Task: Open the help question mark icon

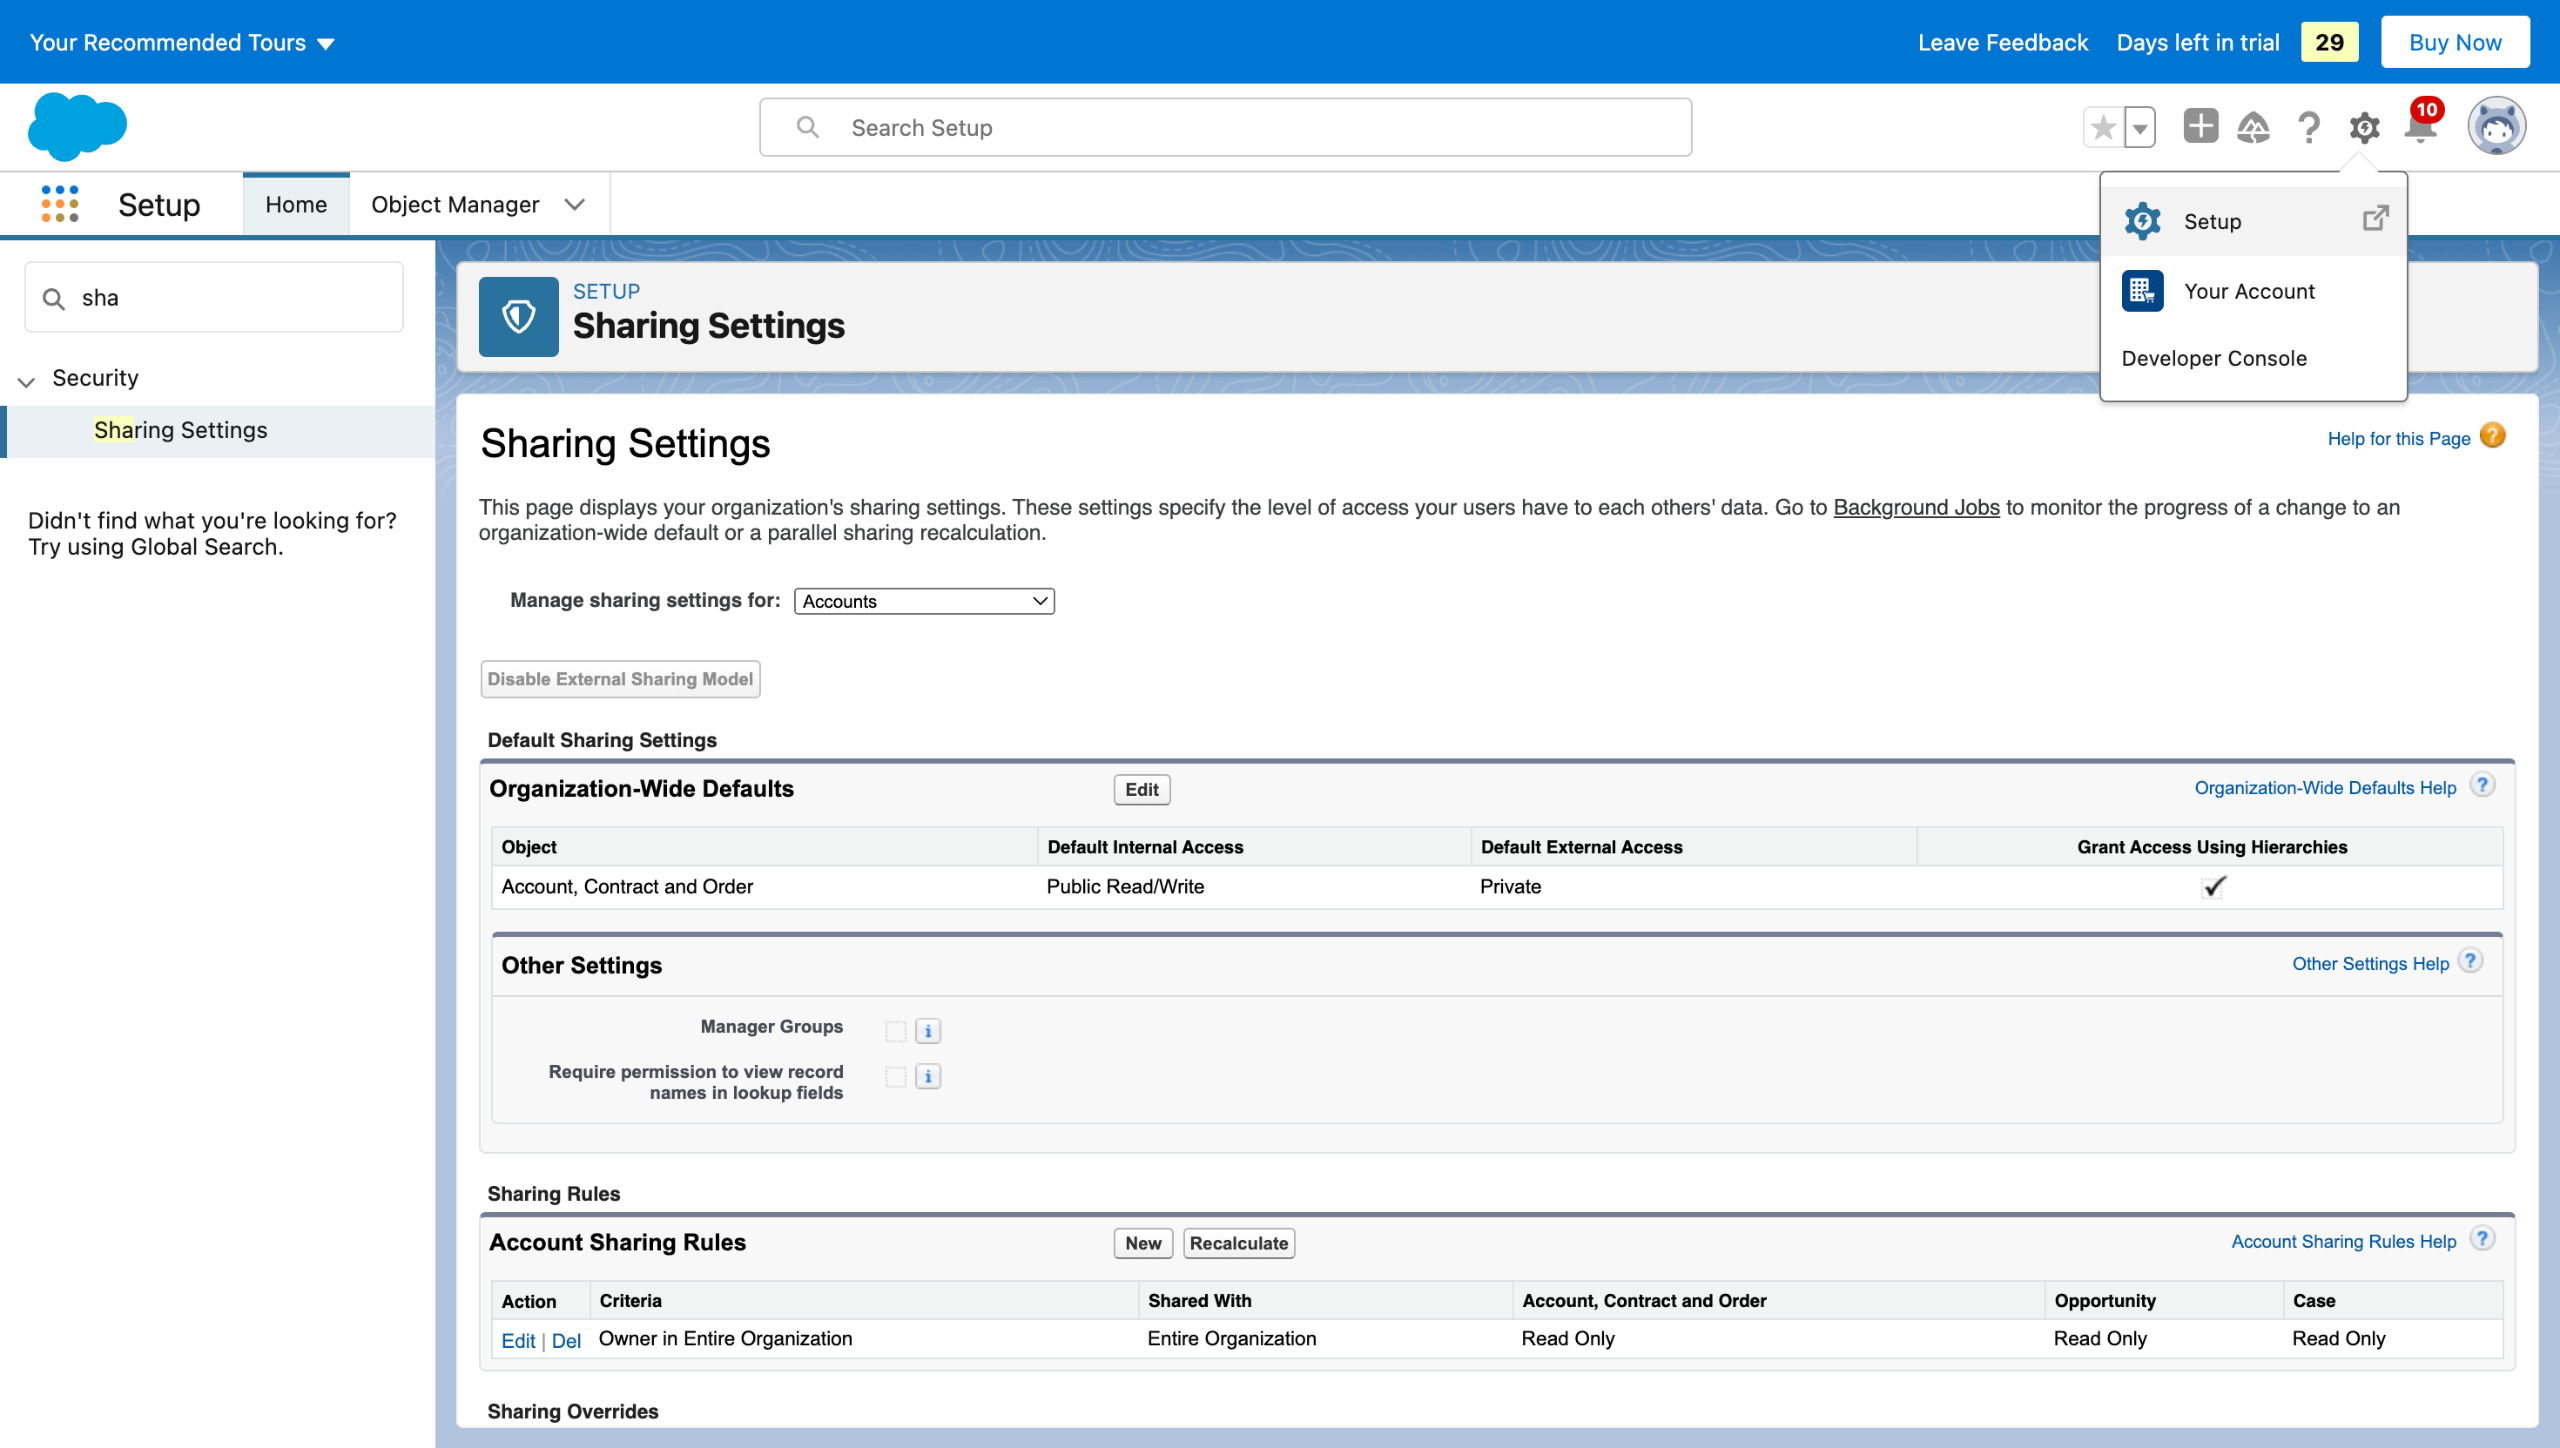Action: point(2309,127)
